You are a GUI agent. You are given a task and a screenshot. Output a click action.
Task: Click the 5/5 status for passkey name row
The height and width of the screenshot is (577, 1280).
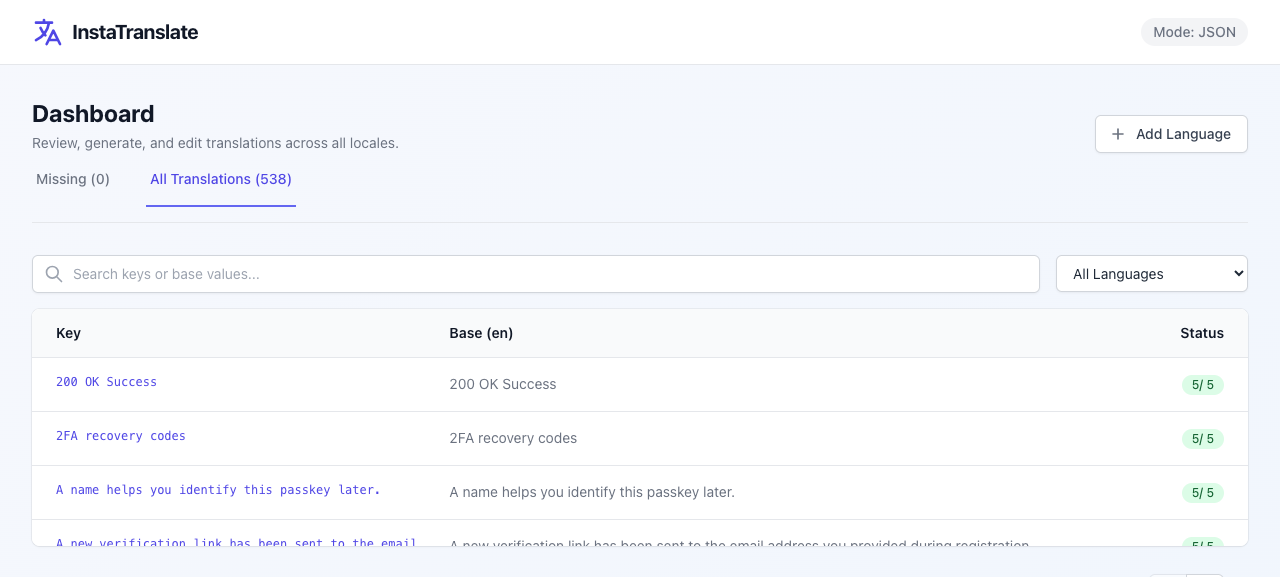[x=1203, y=493]
